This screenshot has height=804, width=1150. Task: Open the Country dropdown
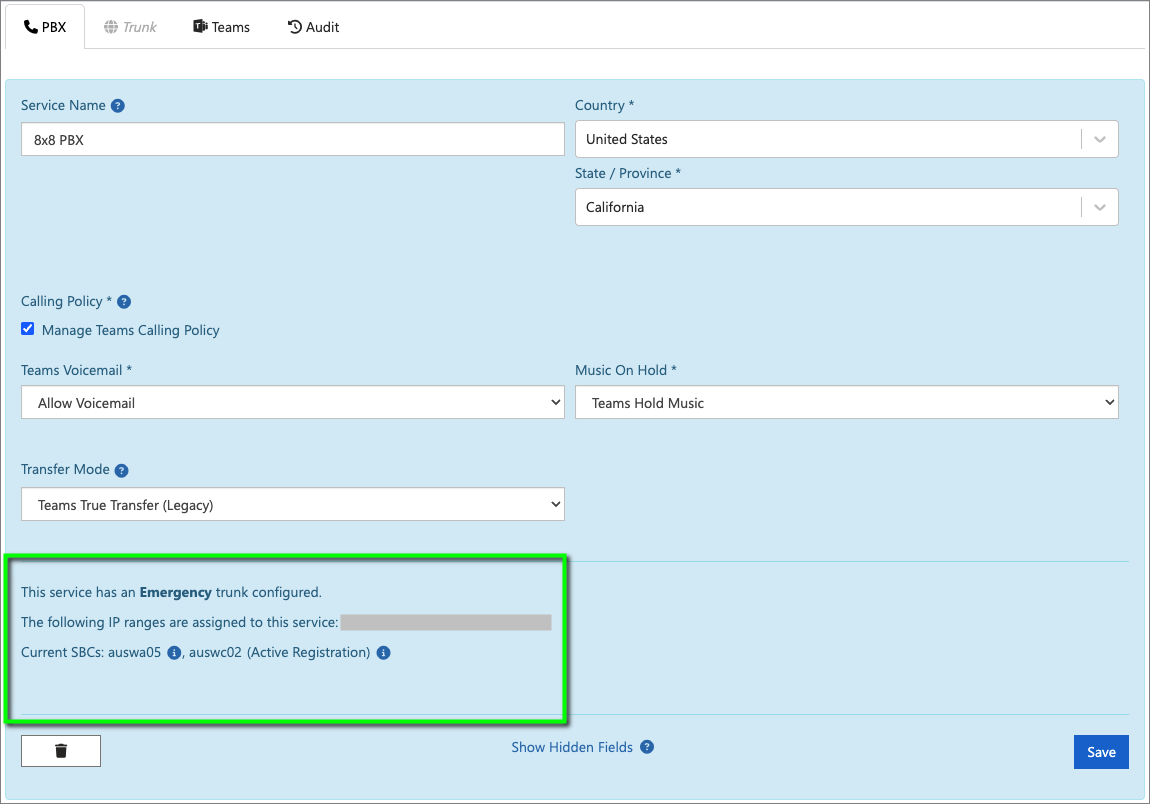click(846, 139)
